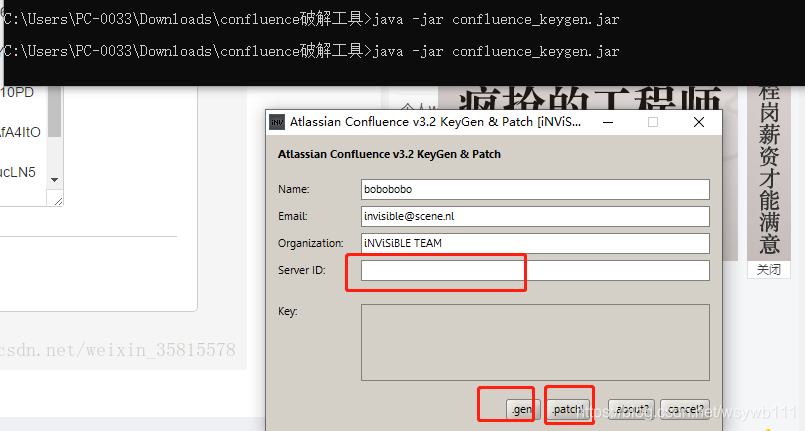Click the disabled maximize button of KeyGen window
The image size is (805, 431).
click(653, 122)
